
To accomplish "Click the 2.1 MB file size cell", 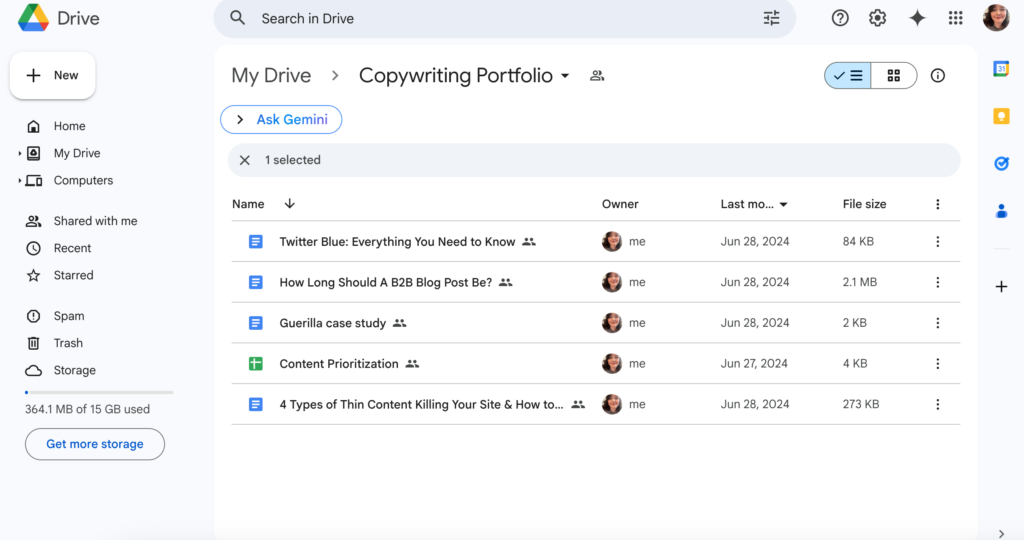I will 859,282.
